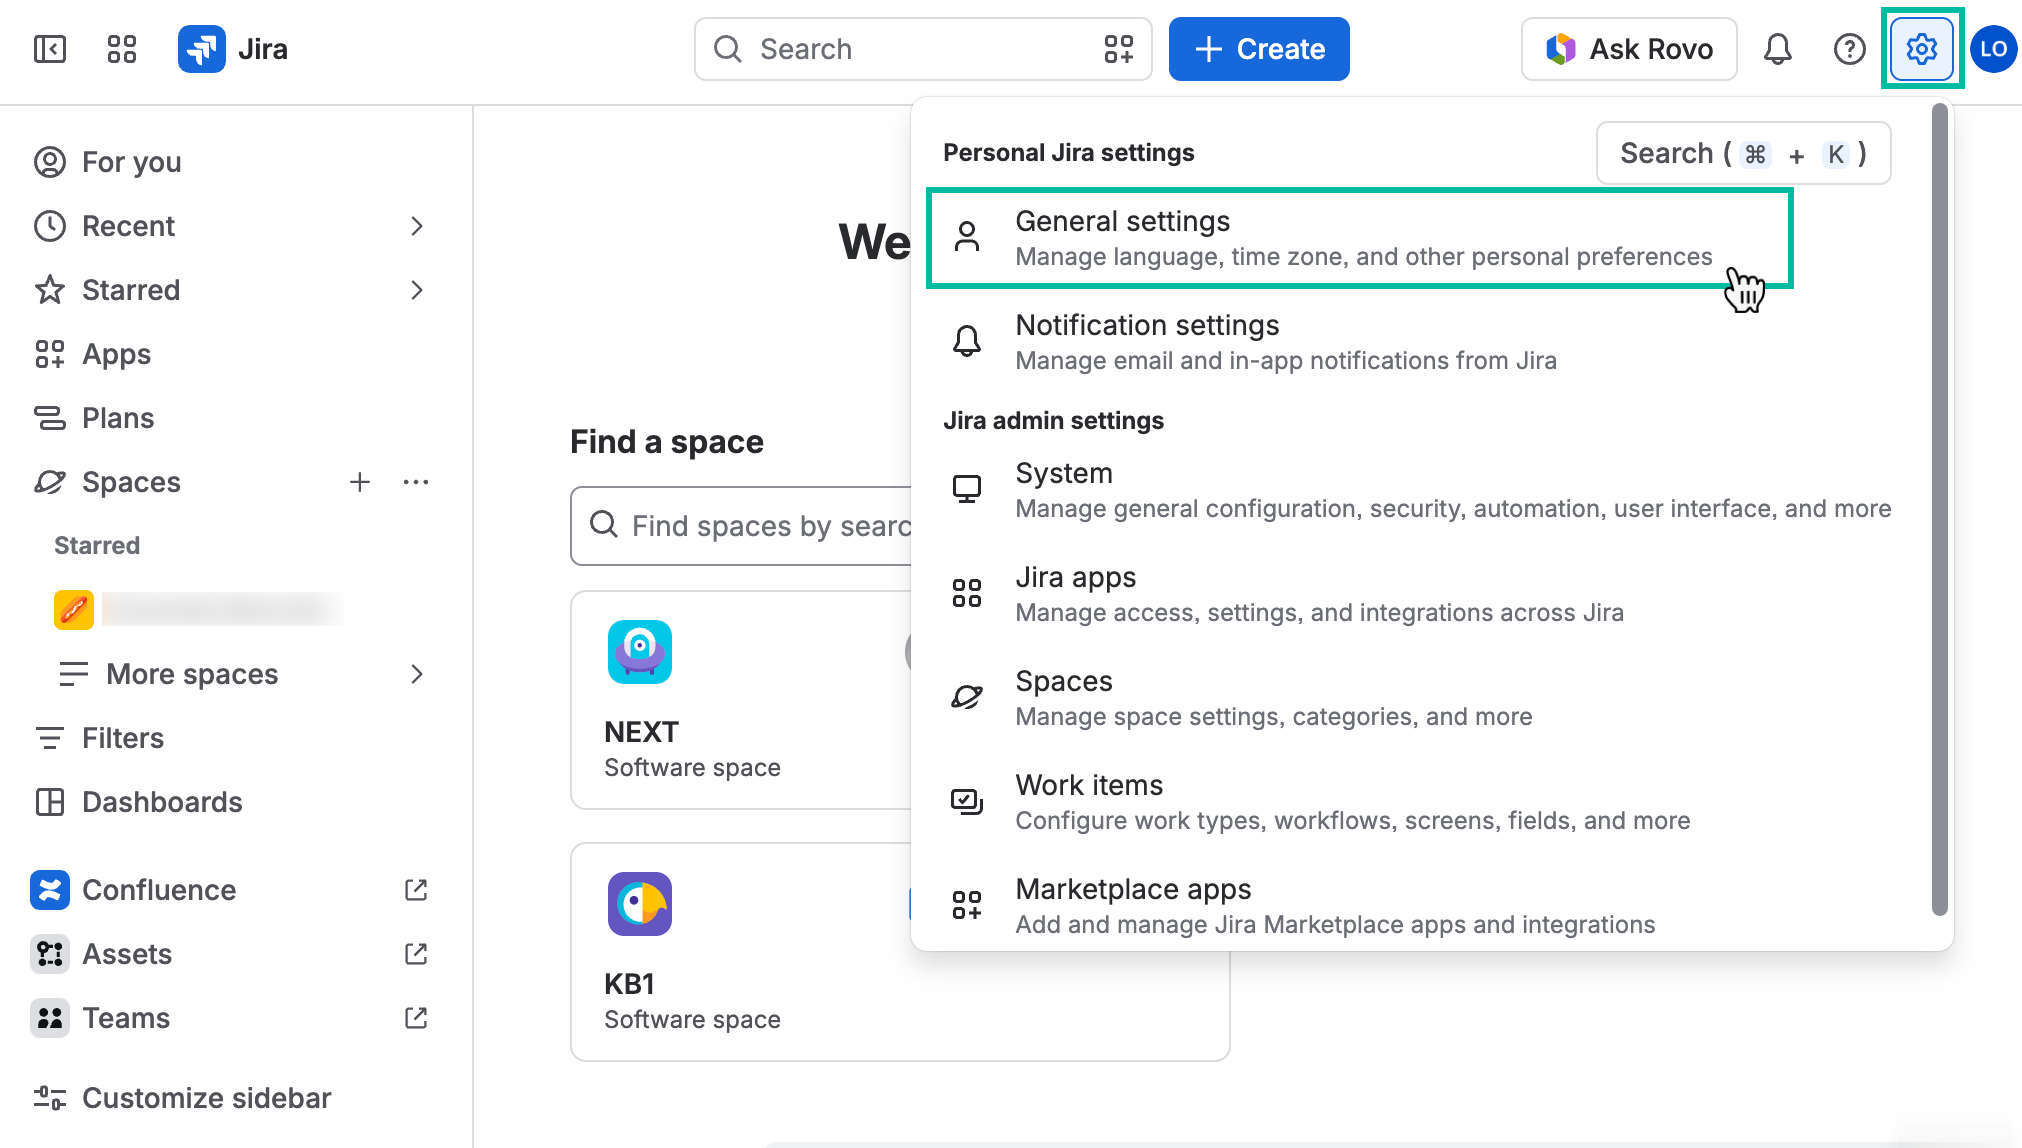
Task: Open the LO profile avatar
Action: pos(1994,49)
